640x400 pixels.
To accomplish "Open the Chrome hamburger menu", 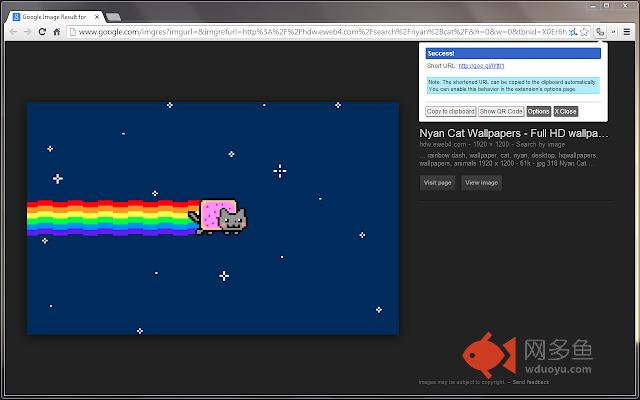I will (x=629, y=31).
